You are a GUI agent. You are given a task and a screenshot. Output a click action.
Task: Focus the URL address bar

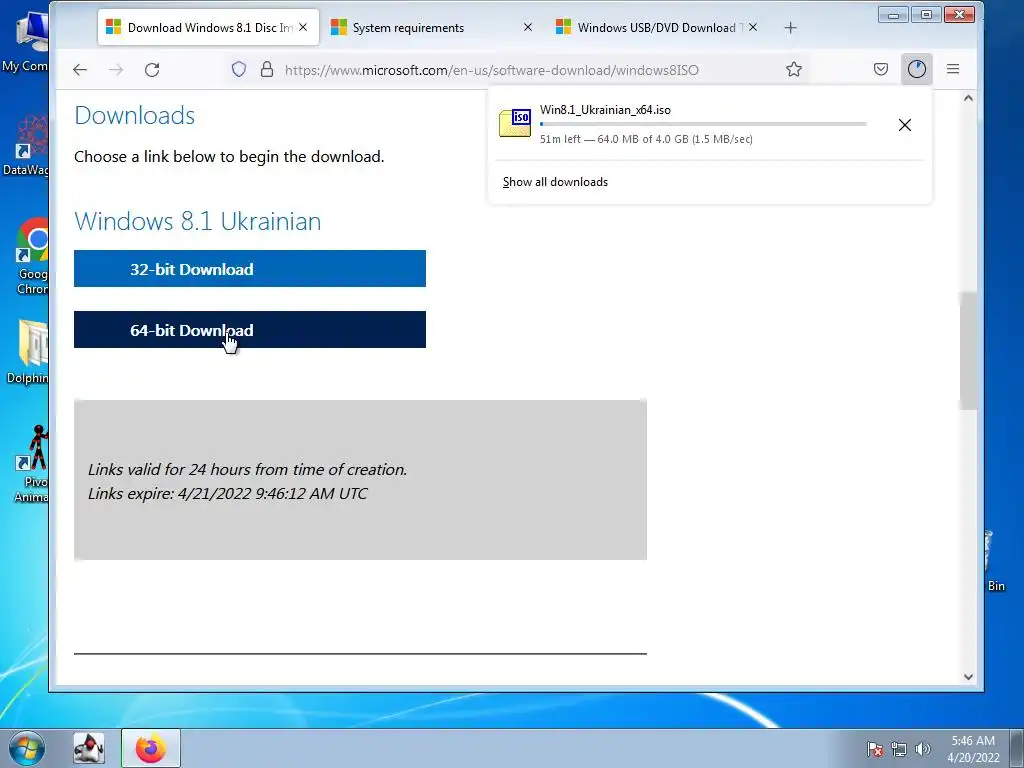pyautogui.click(x=491, y=70)
